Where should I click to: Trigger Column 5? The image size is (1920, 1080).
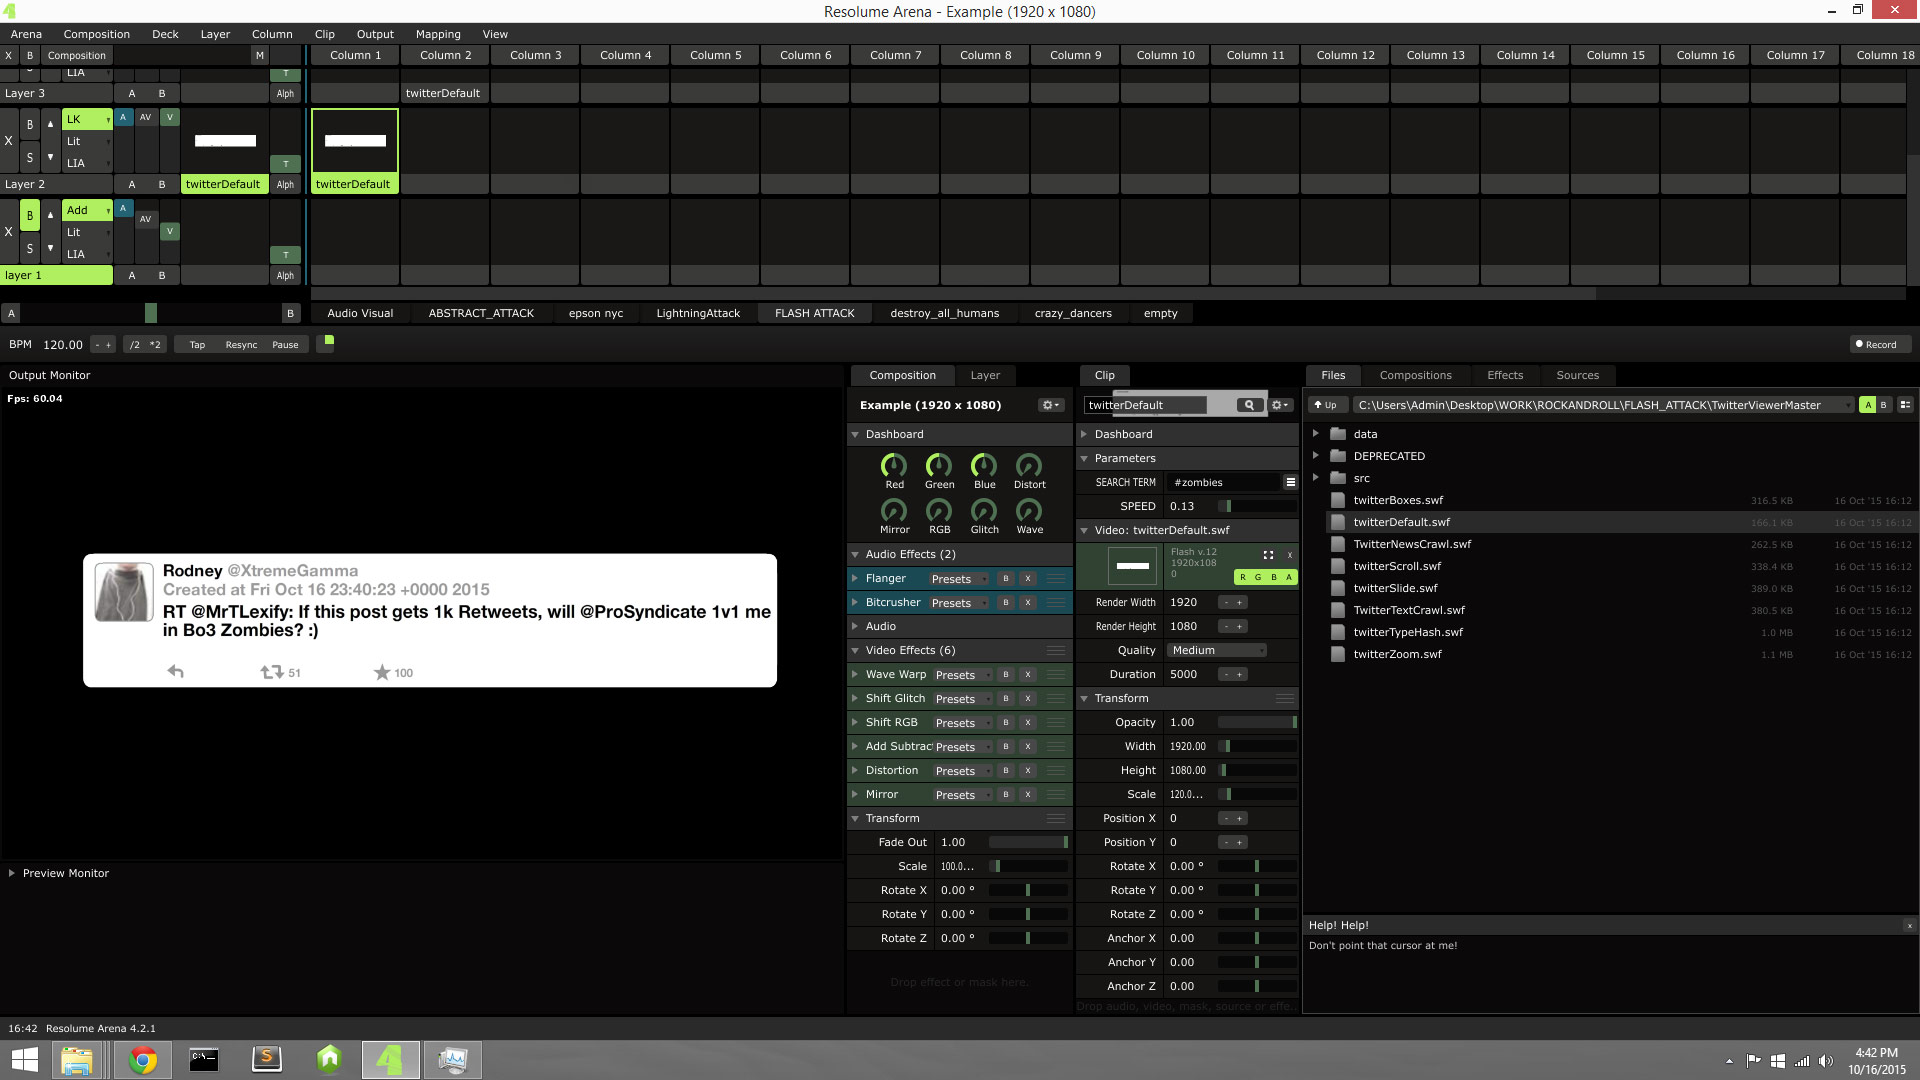click(715, 56)
